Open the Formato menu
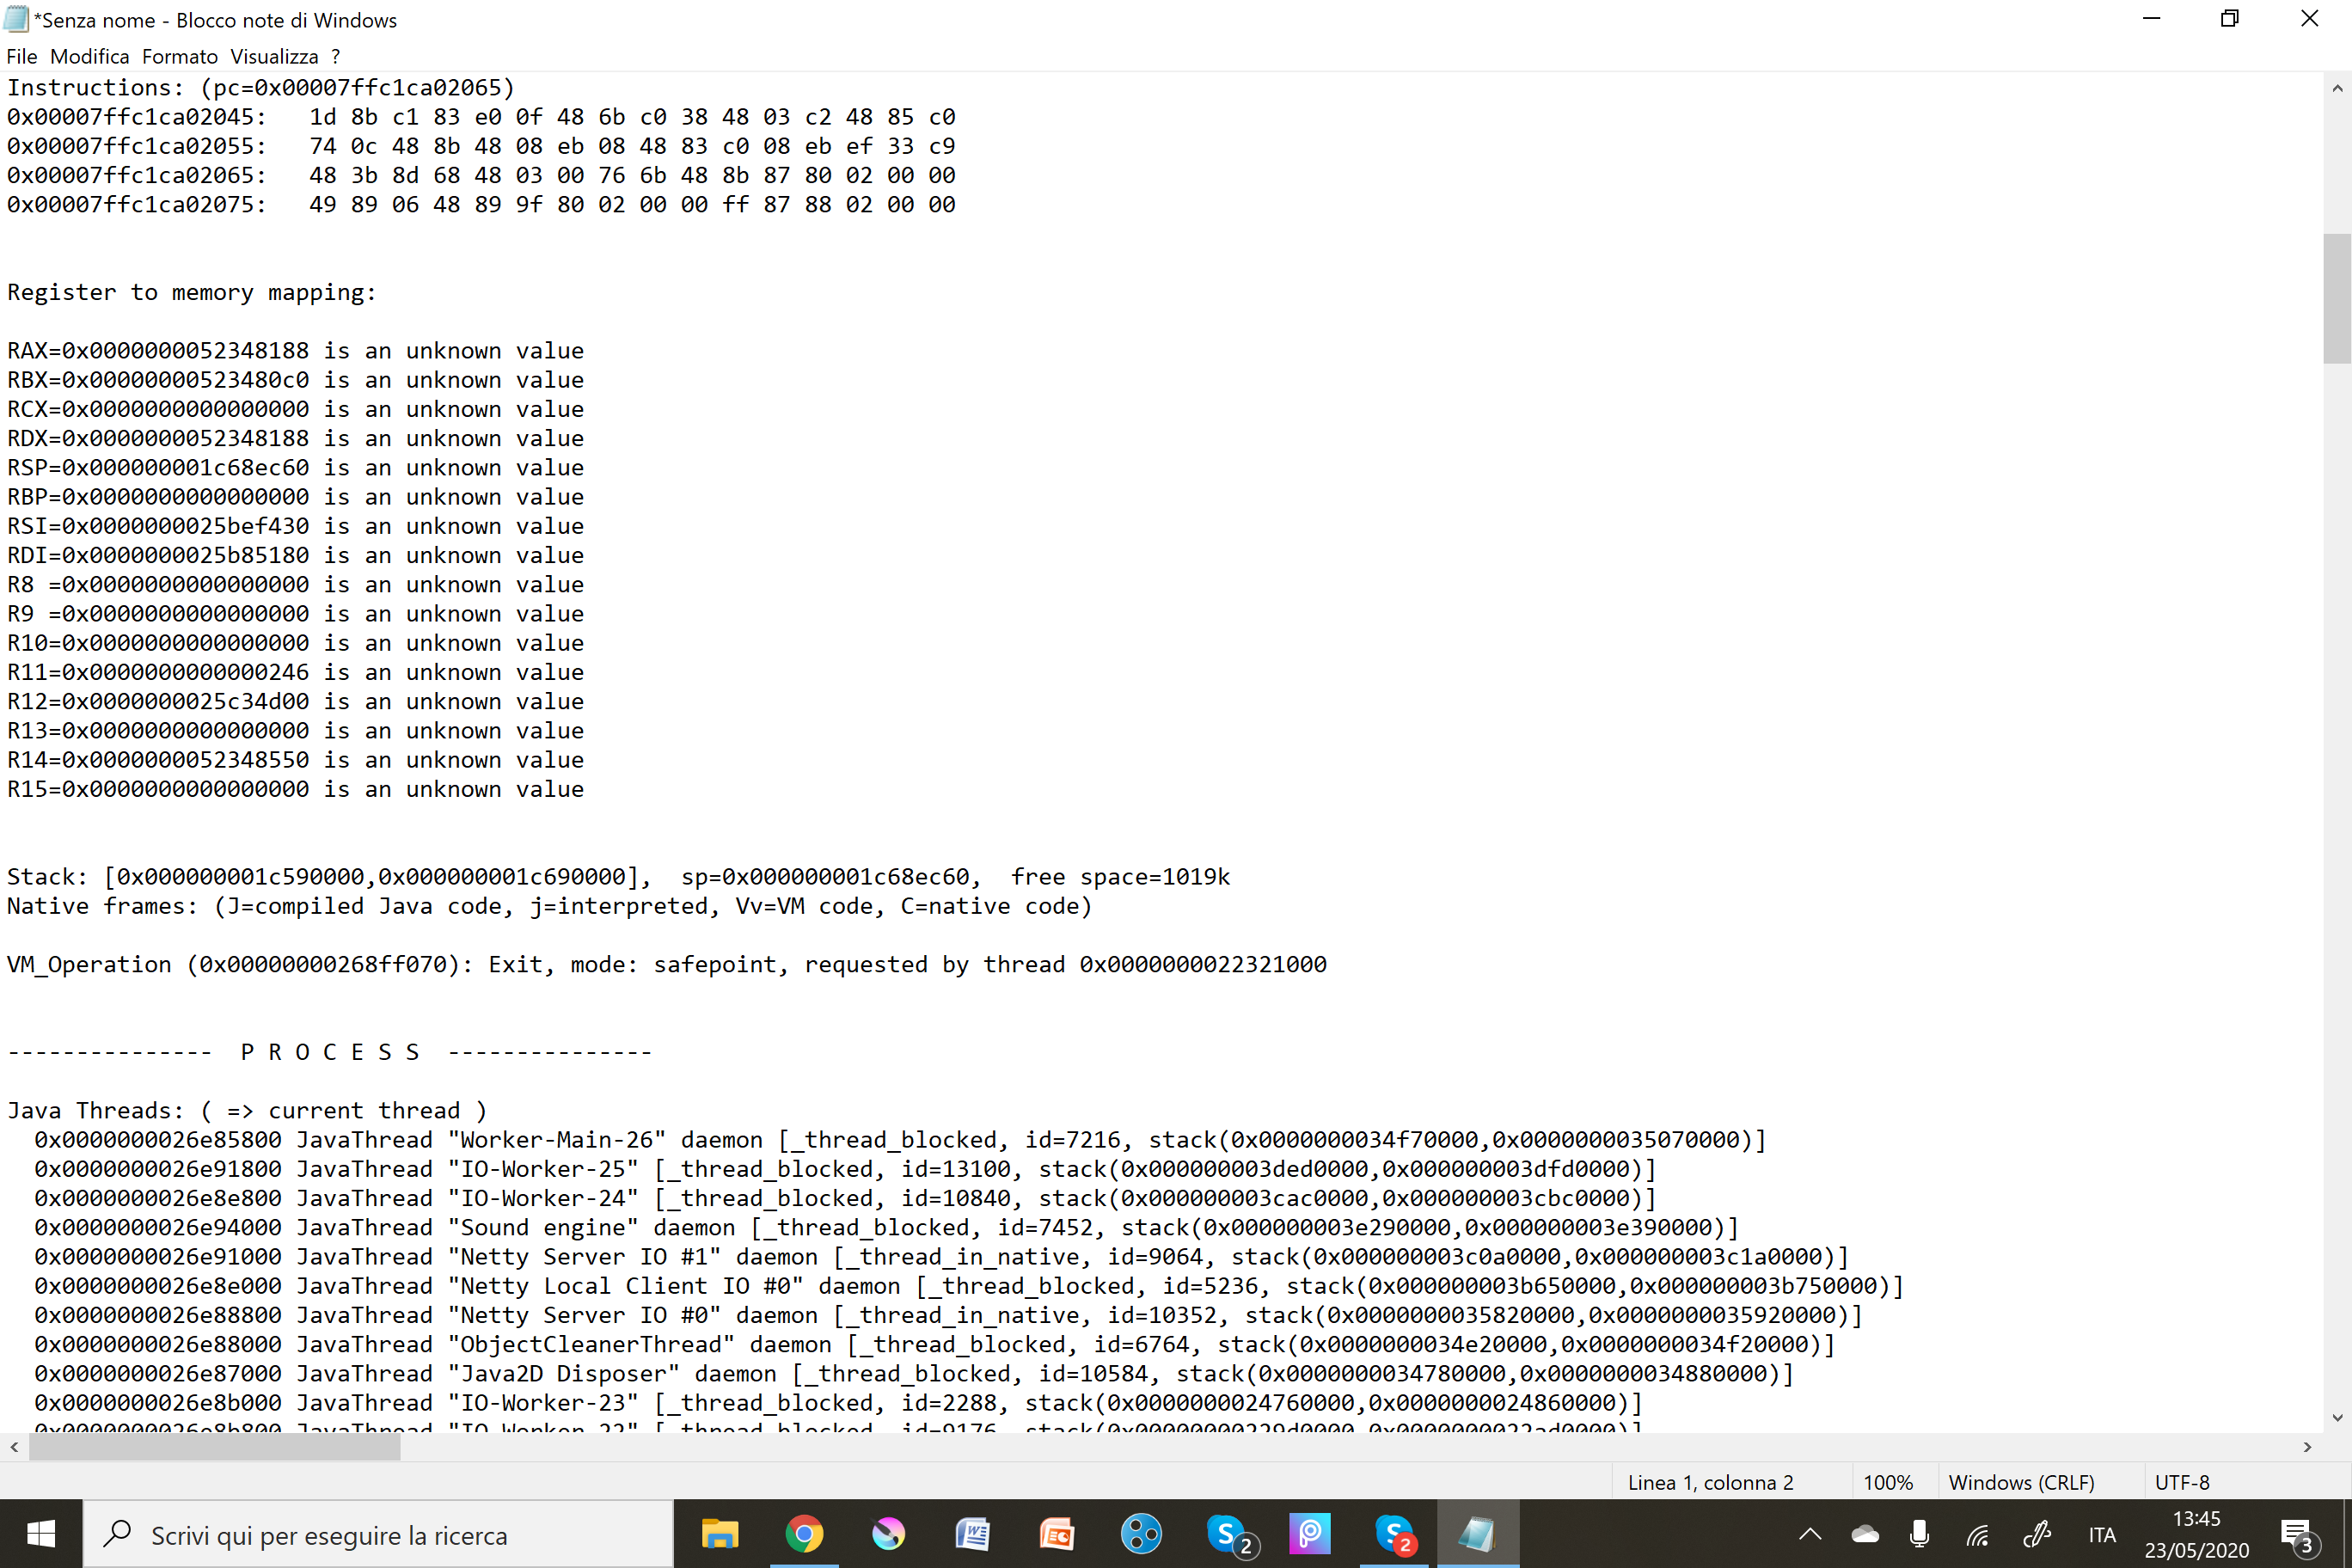Screen dimensions: 2352x1568 point(180,57)
